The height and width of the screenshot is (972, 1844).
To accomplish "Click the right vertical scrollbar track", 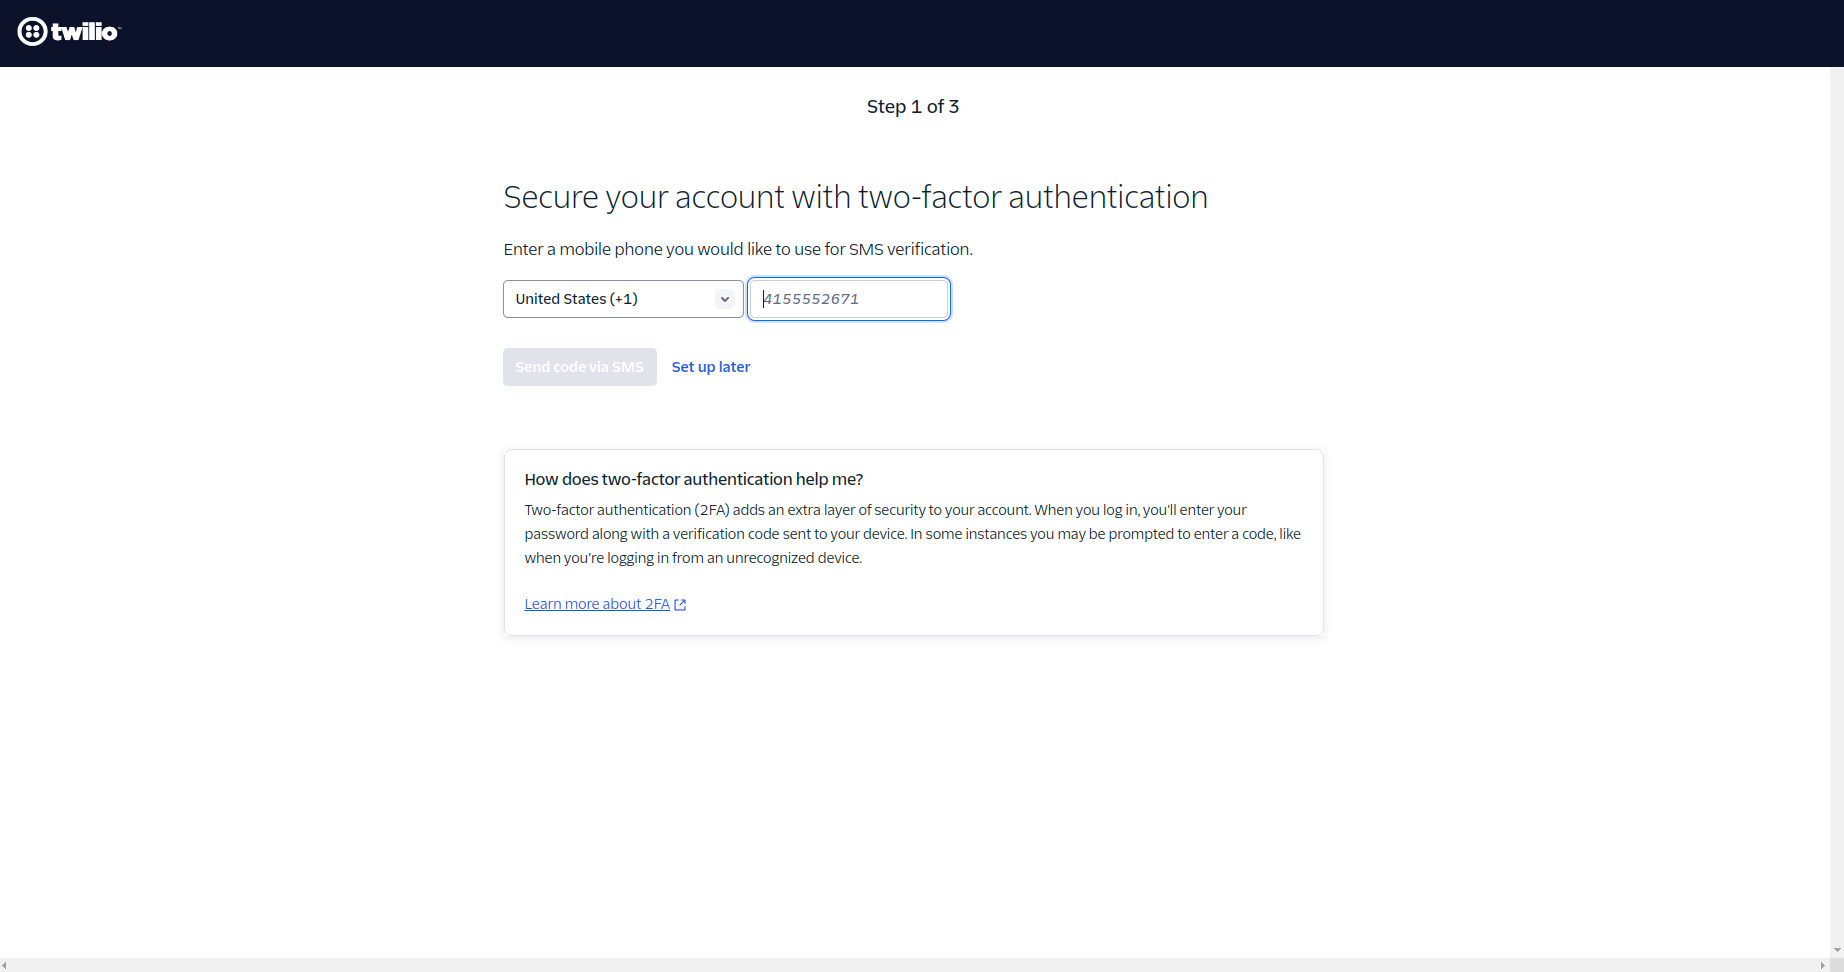I will tap(1837, 500).
